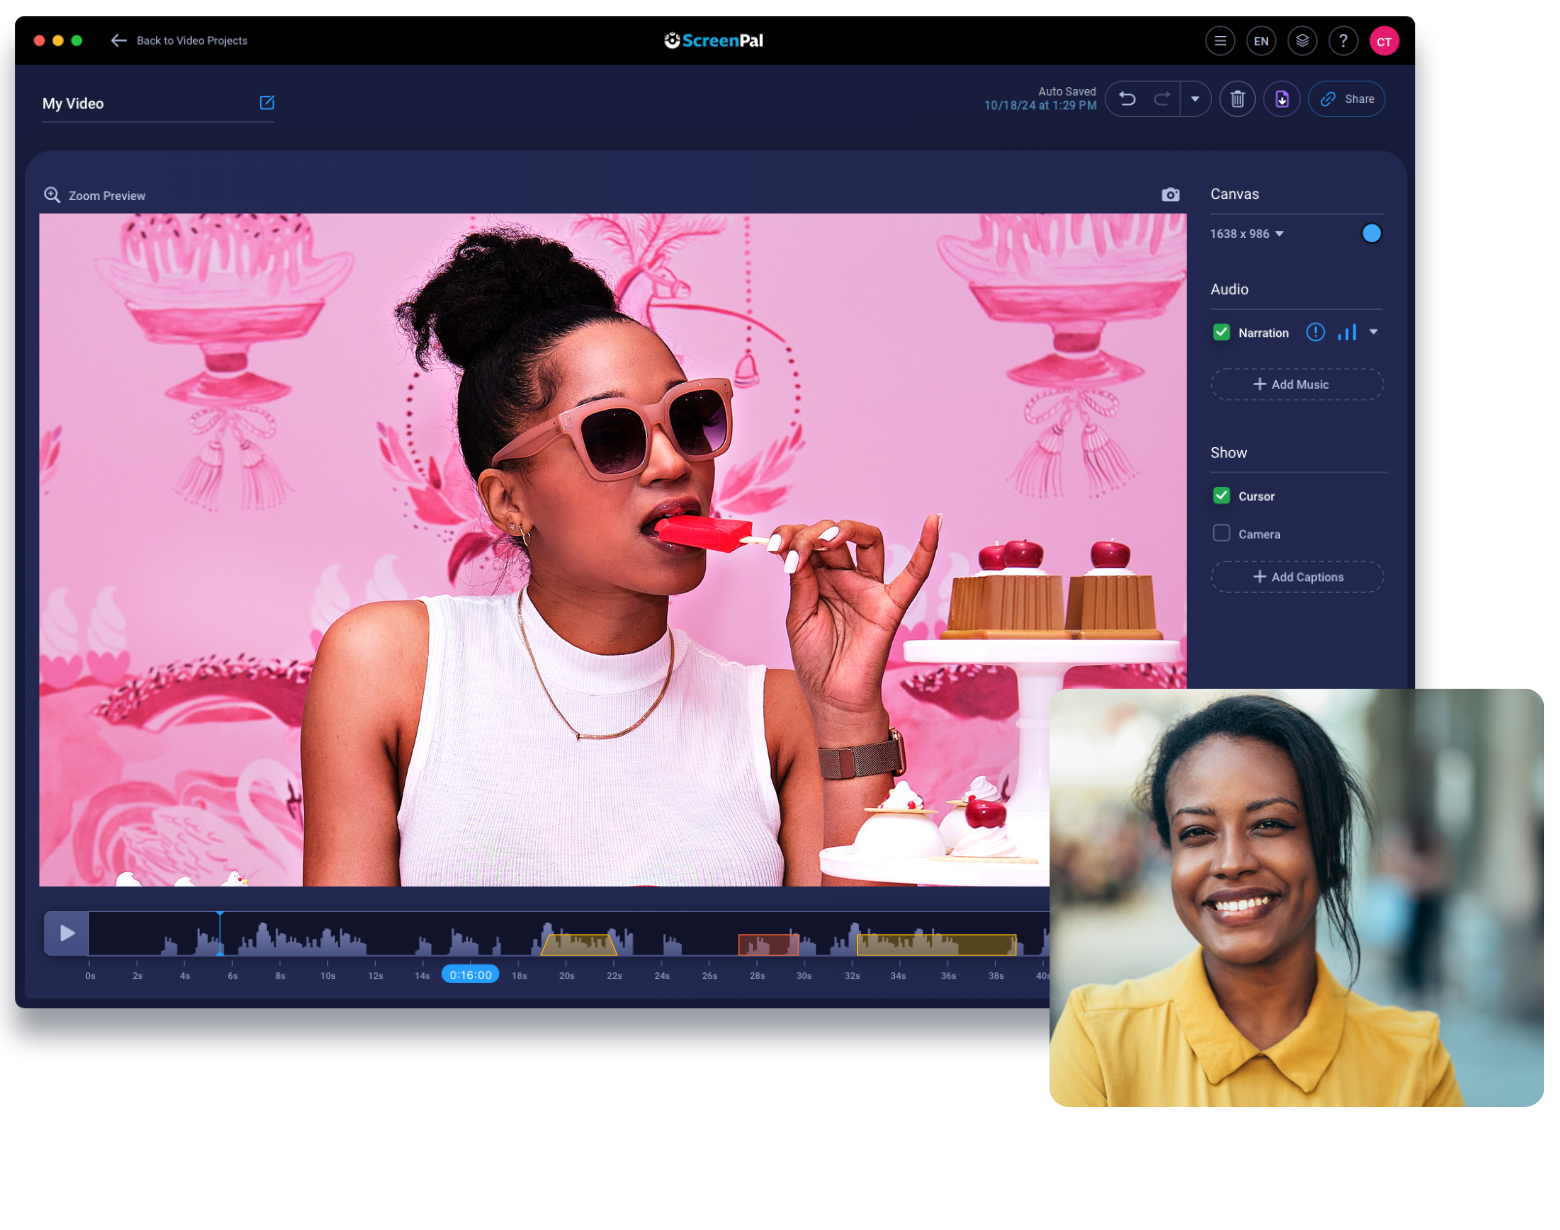Viewport: 1560px width, 1230px height.
Task: Take a snapshot using the camera icon
Action: click(1170, 194)
